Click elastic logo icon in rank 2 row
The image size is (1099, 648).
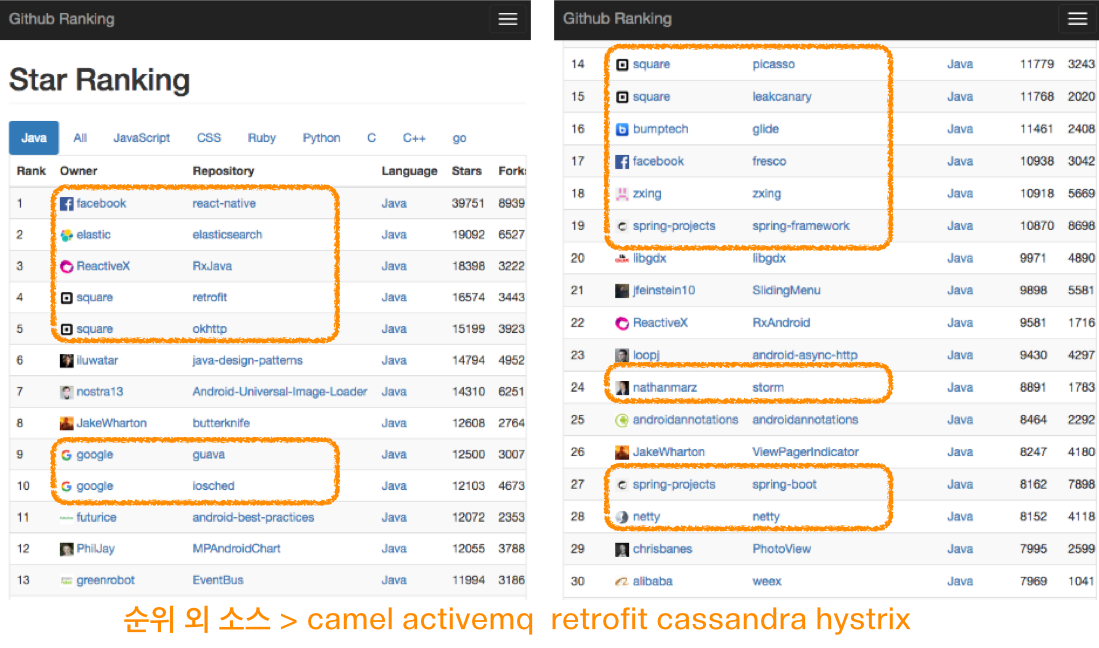point(67,235)
